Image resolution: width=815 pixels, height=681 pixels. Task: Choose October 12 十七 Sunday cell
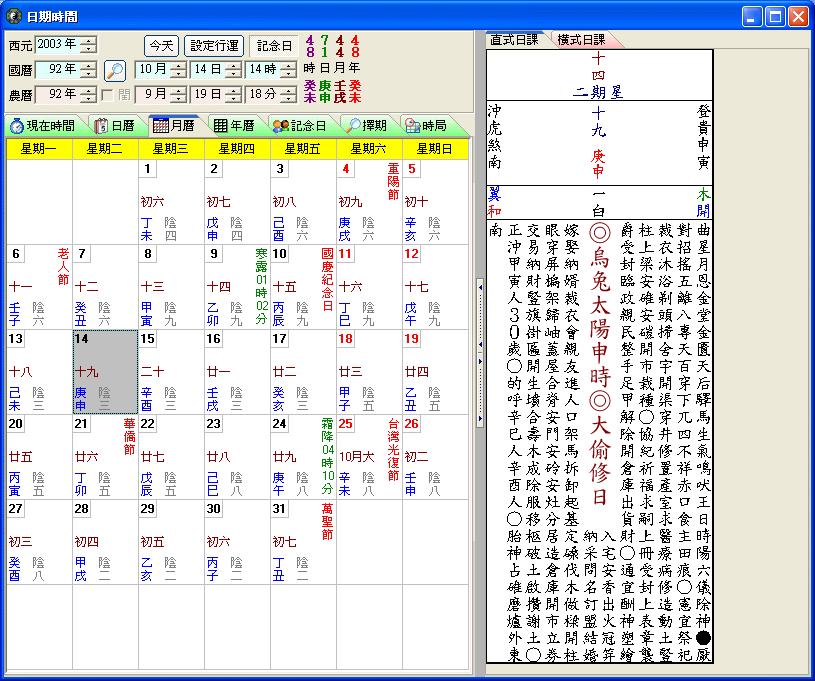[435, 287]
